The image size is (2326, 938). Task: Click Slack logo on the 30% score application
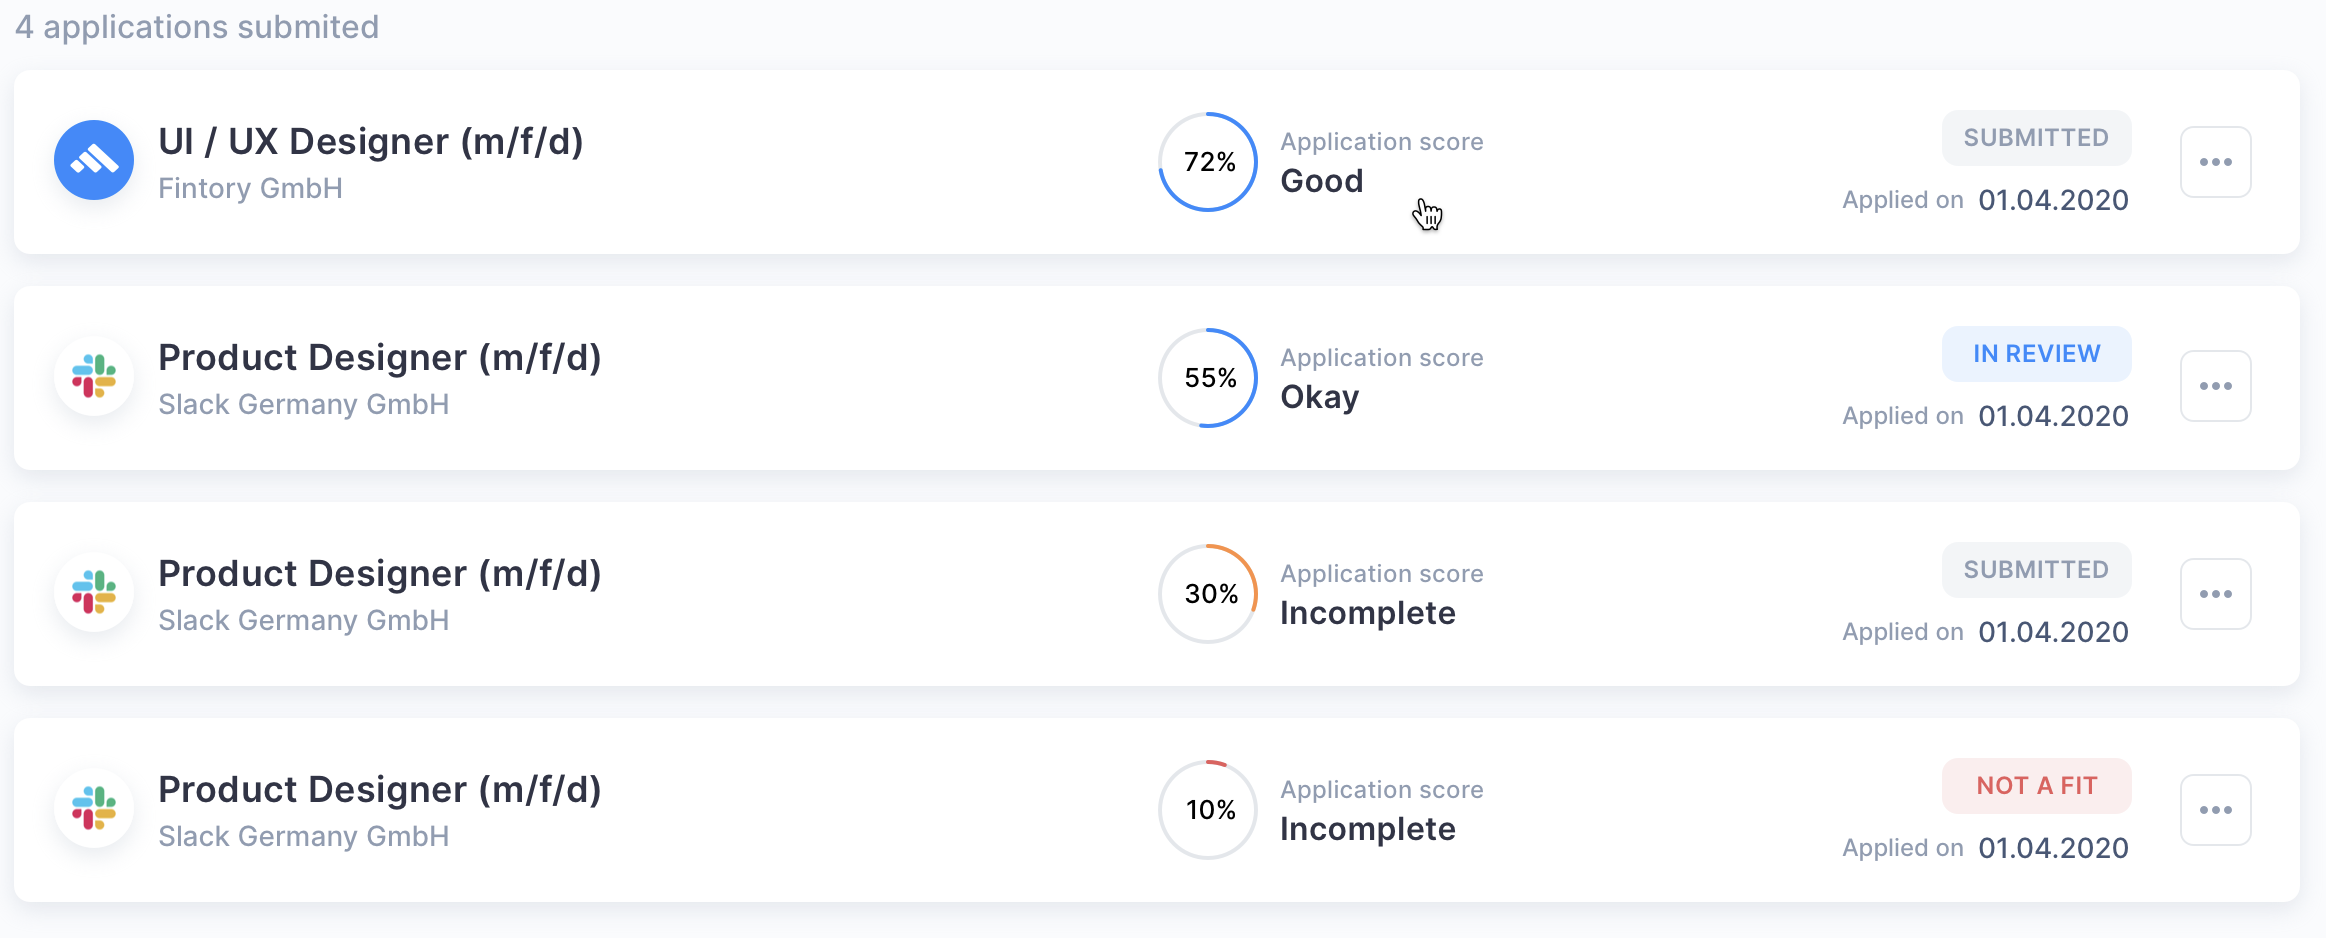94,592
